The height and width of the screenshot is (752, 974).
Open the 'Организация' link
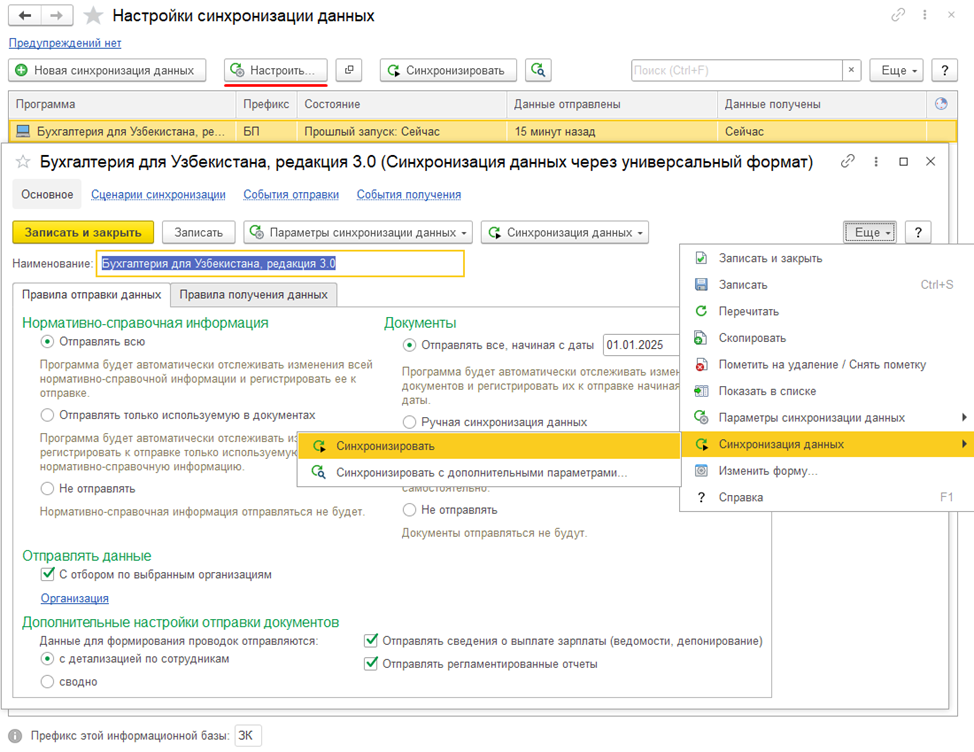[74, 598]
